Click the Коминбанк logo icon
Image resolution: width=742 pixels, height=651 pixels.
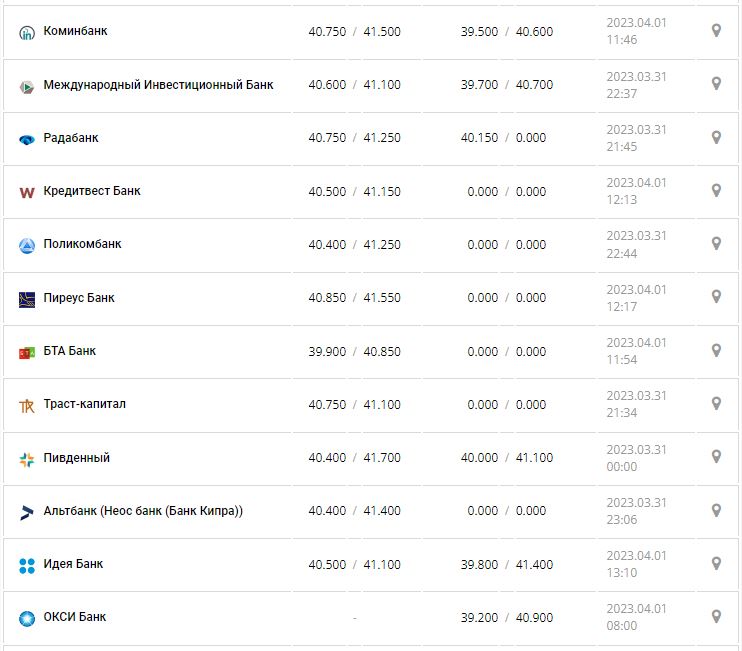pos(27,32)
